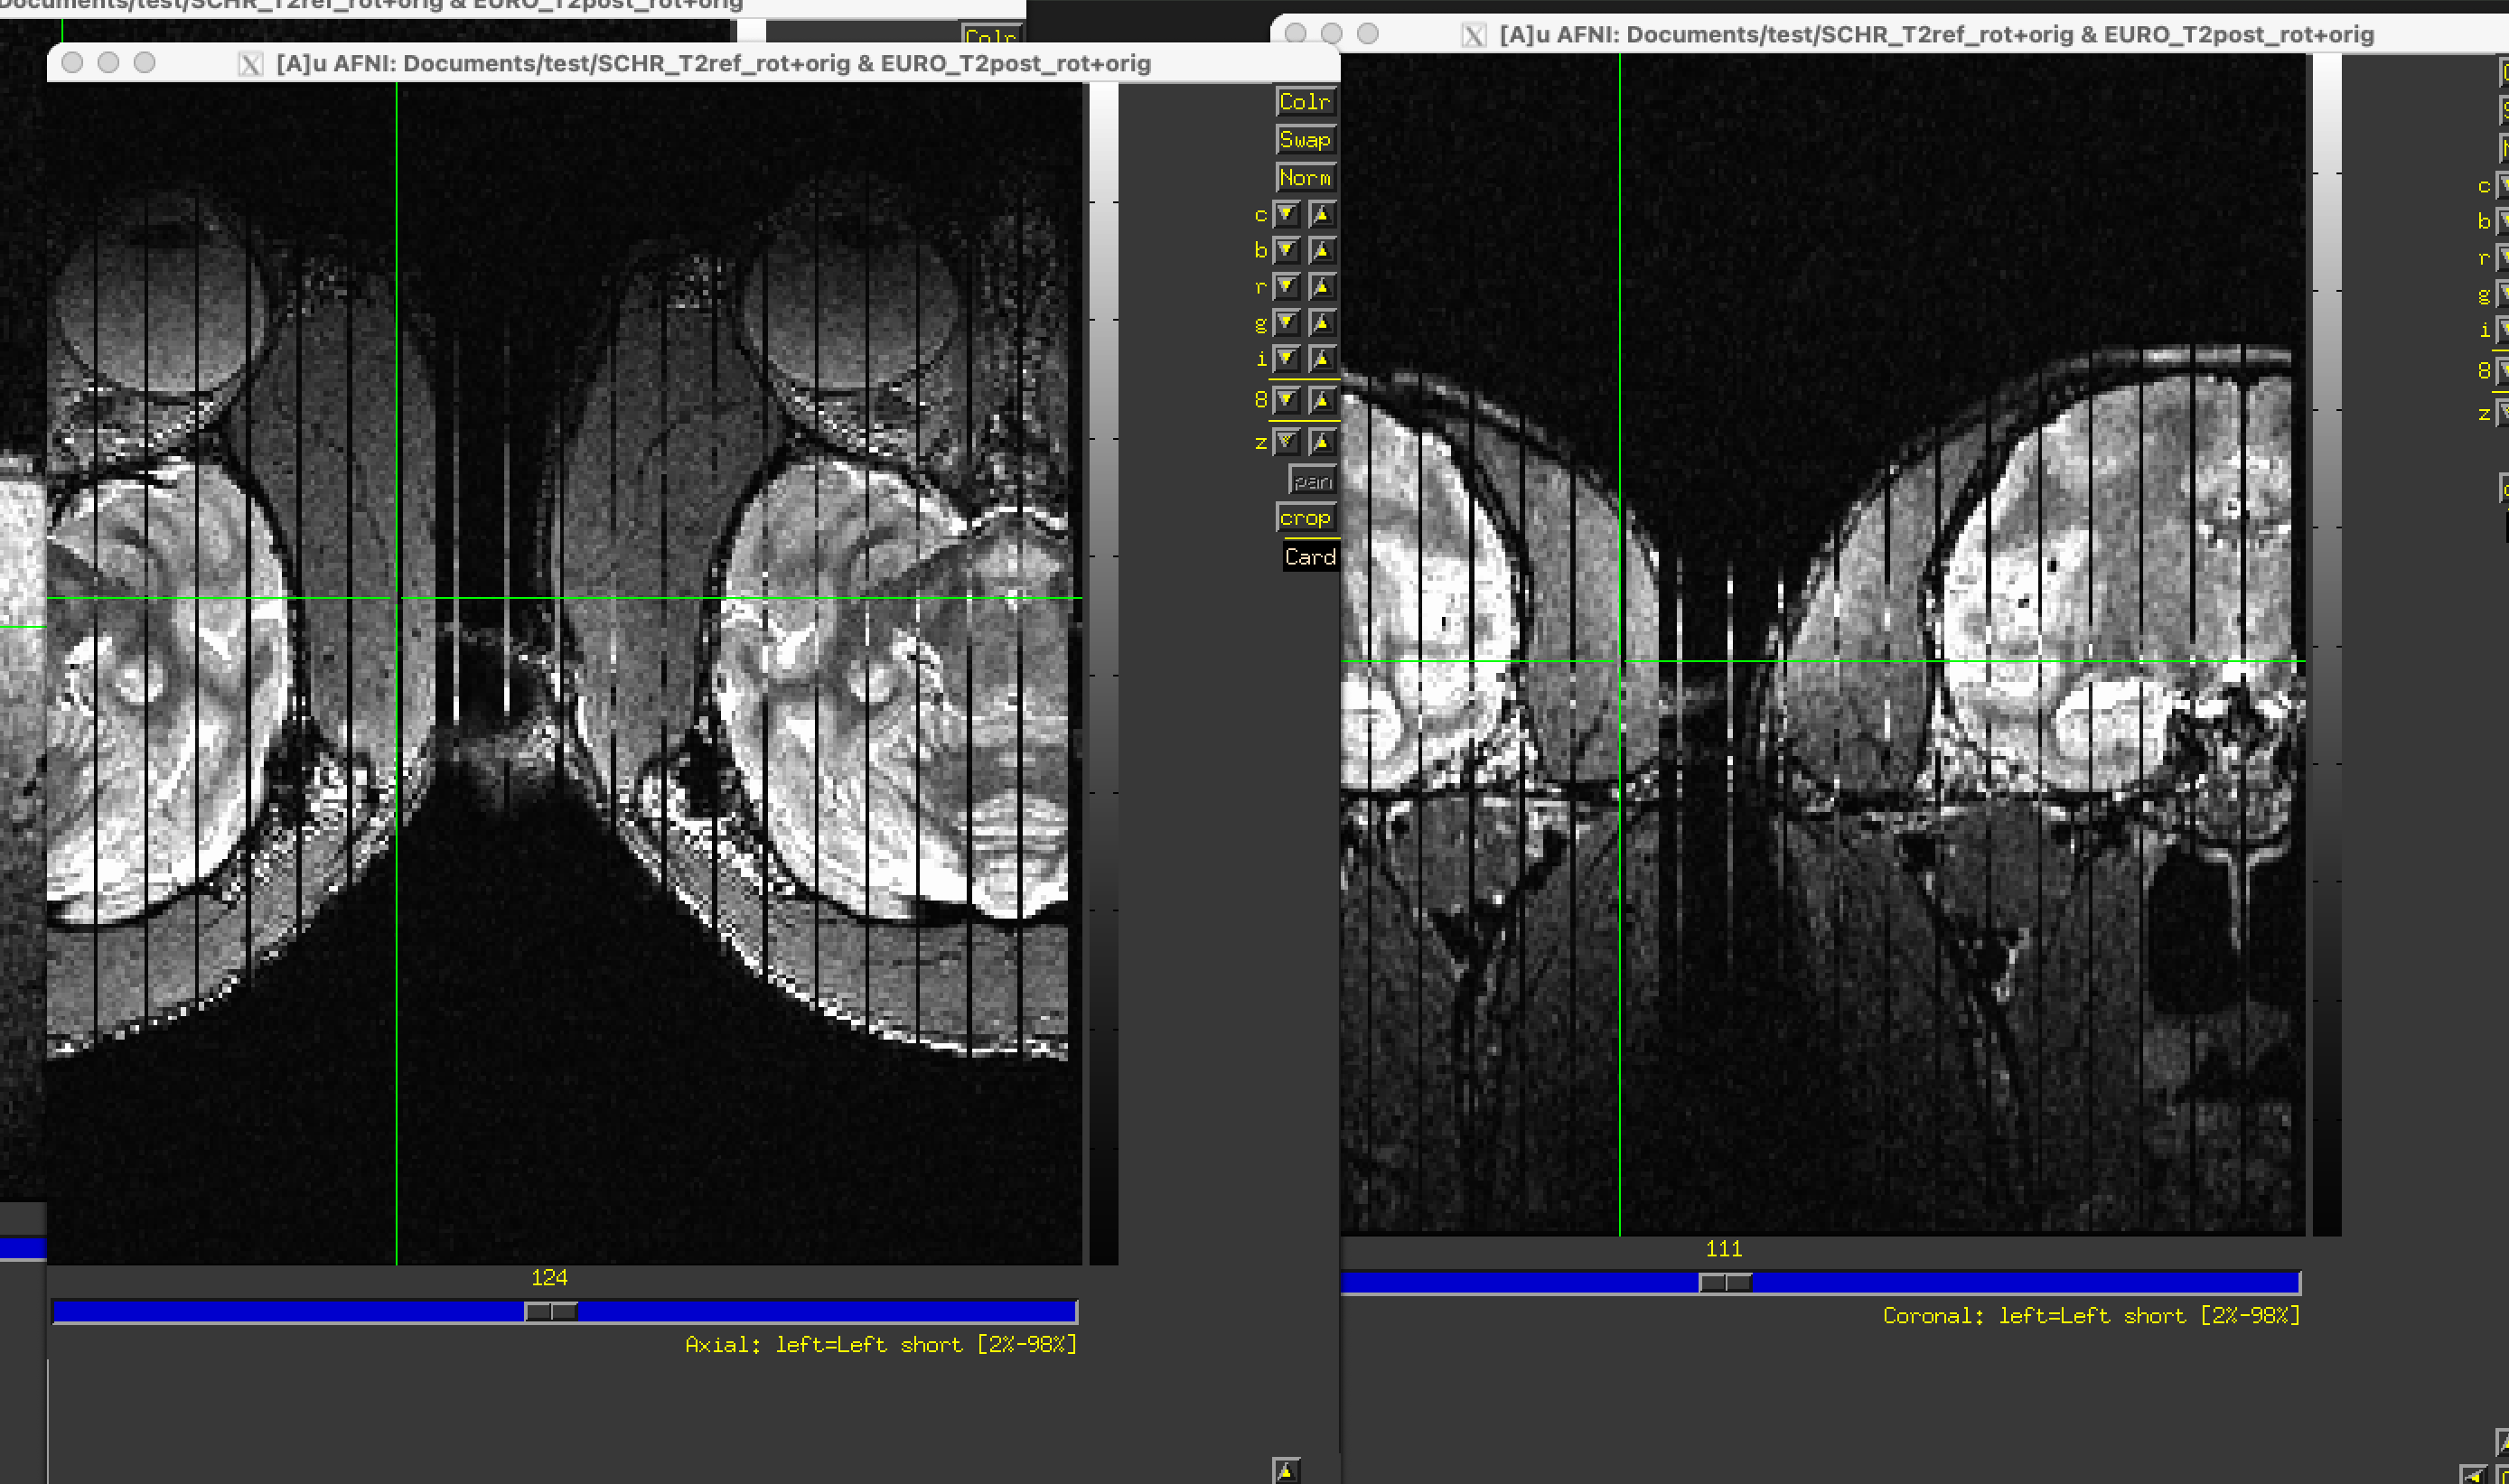Screen dimensions: 2509x1484
Task: Click the 'Coronal: left=Left short [2%-98%]' status text
Action: (2092, 1316)
